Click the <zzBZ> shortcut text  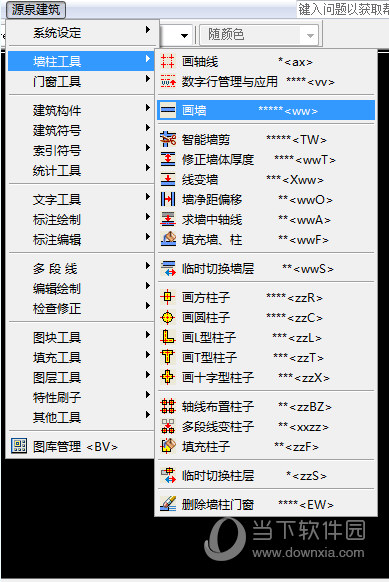click(x=310, y=407)
